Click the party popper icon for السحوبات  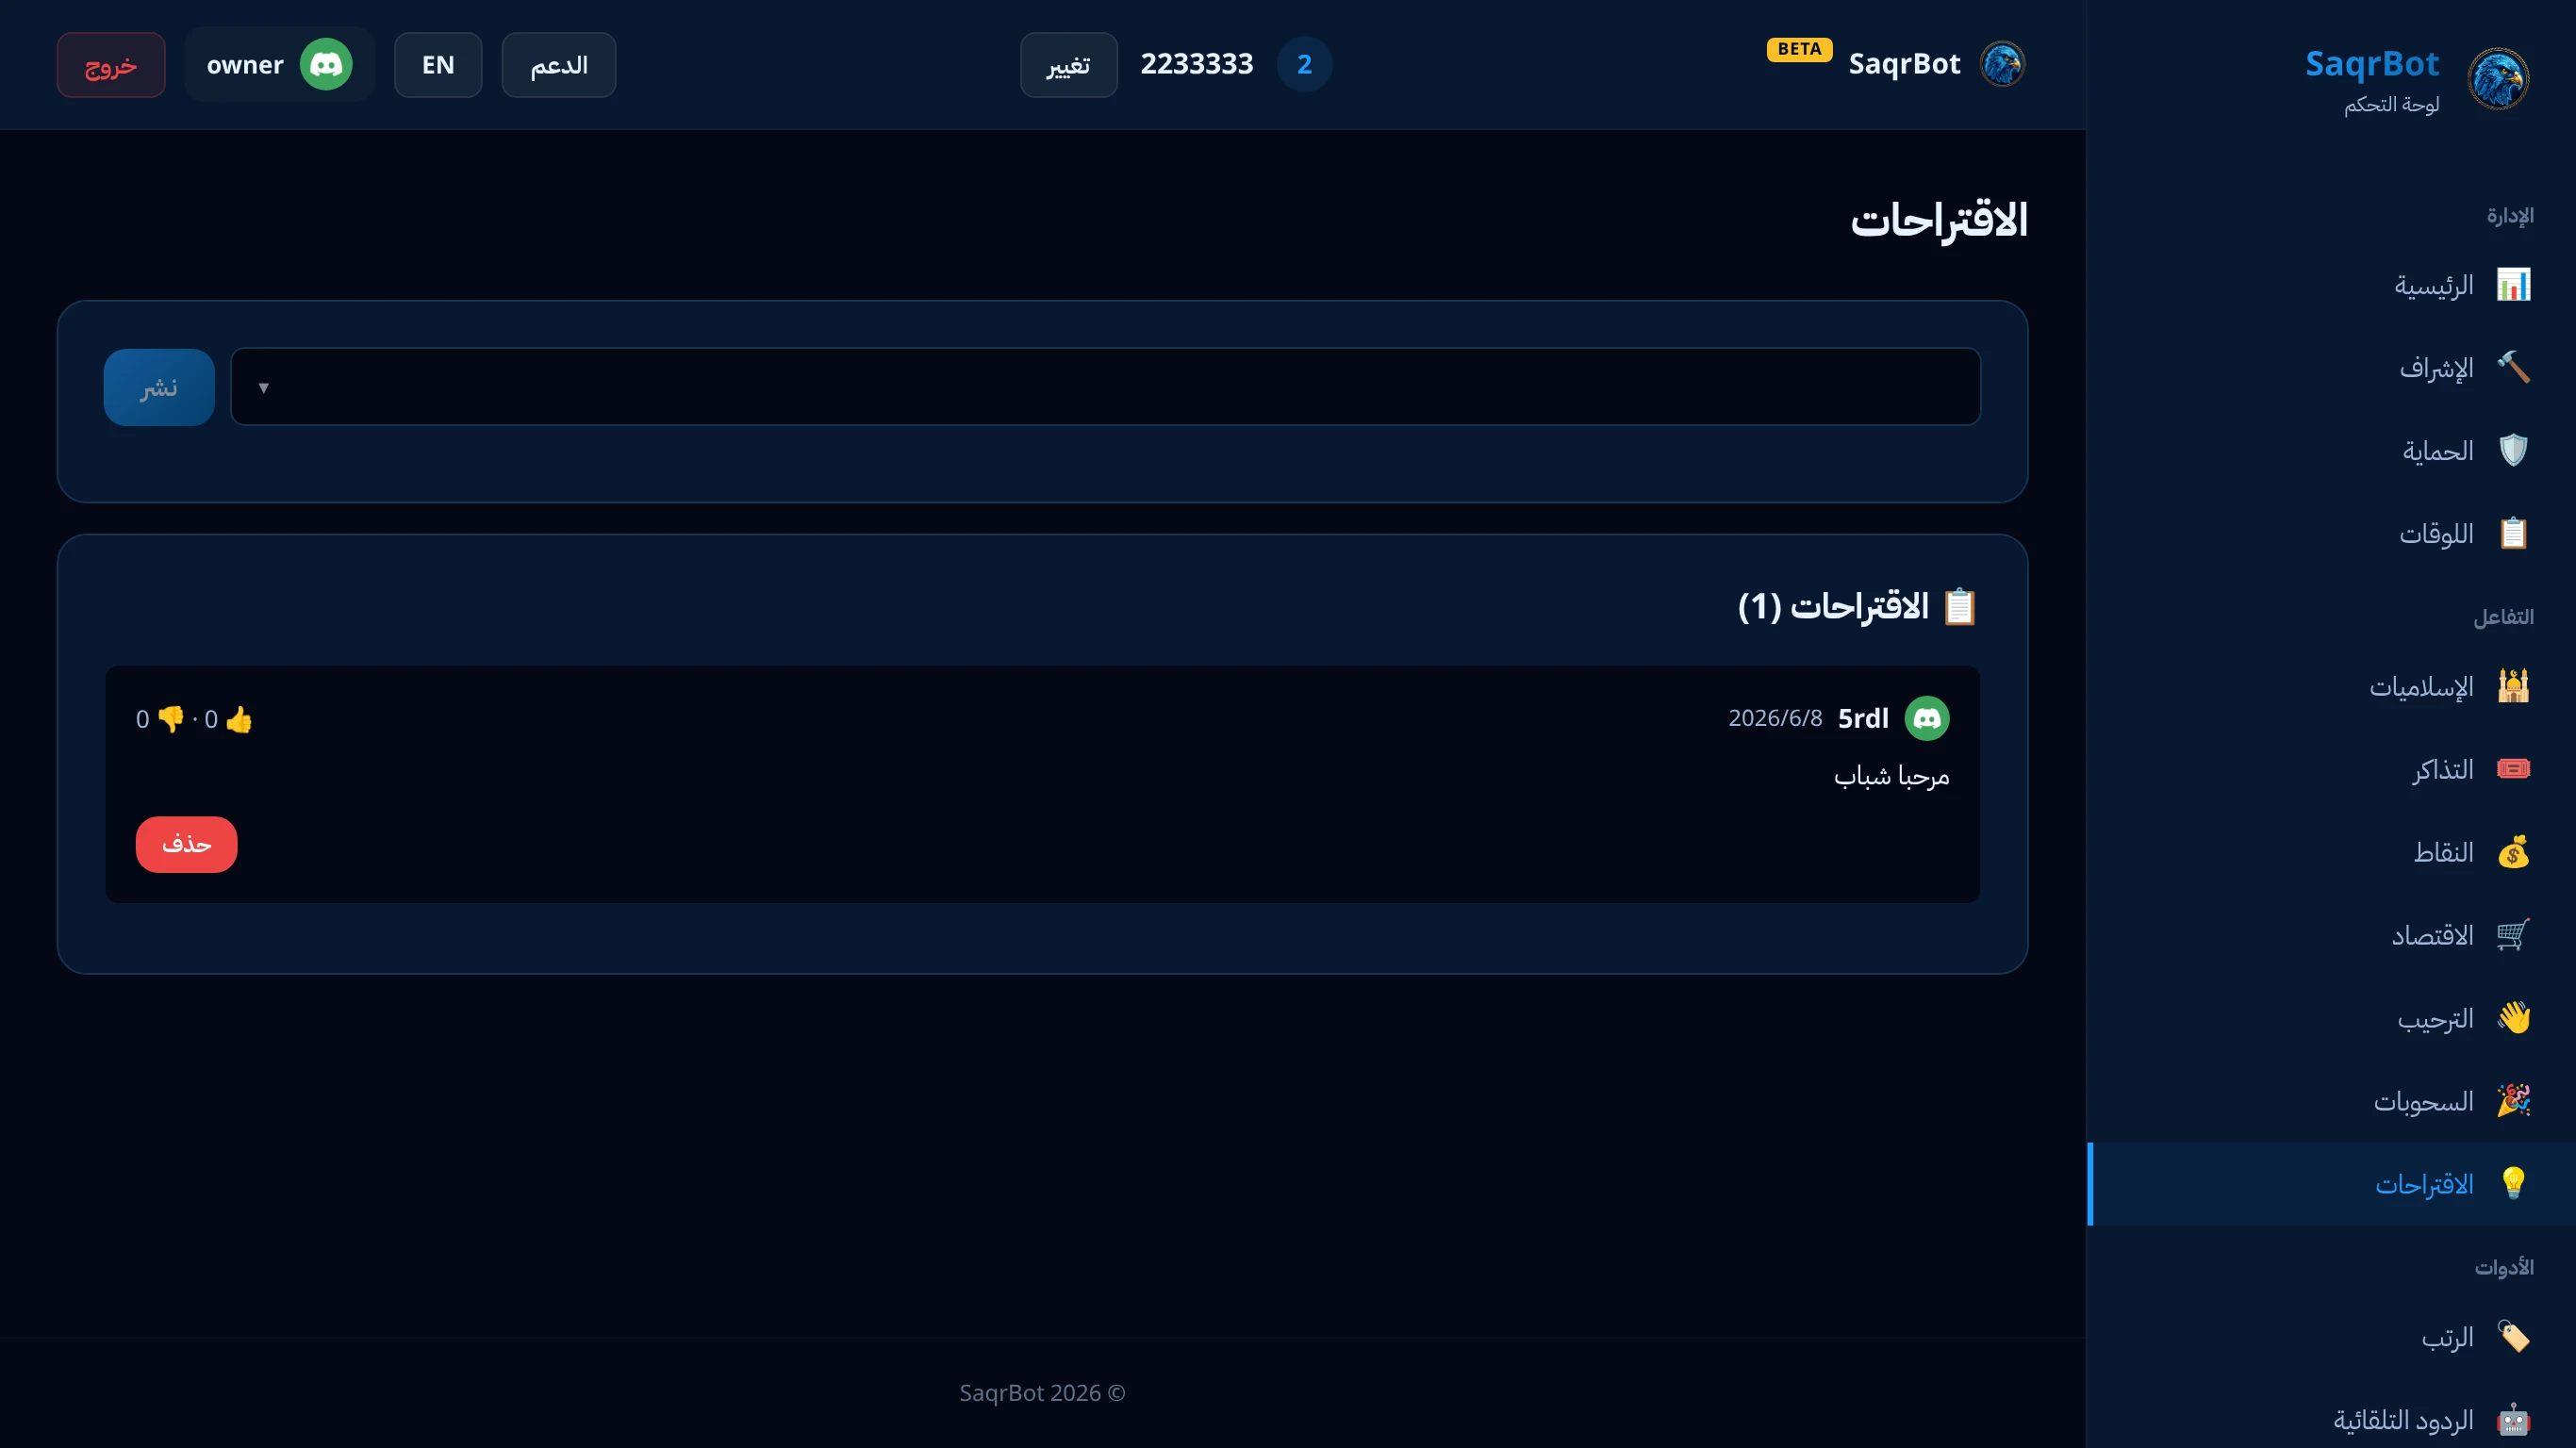2513,1101
